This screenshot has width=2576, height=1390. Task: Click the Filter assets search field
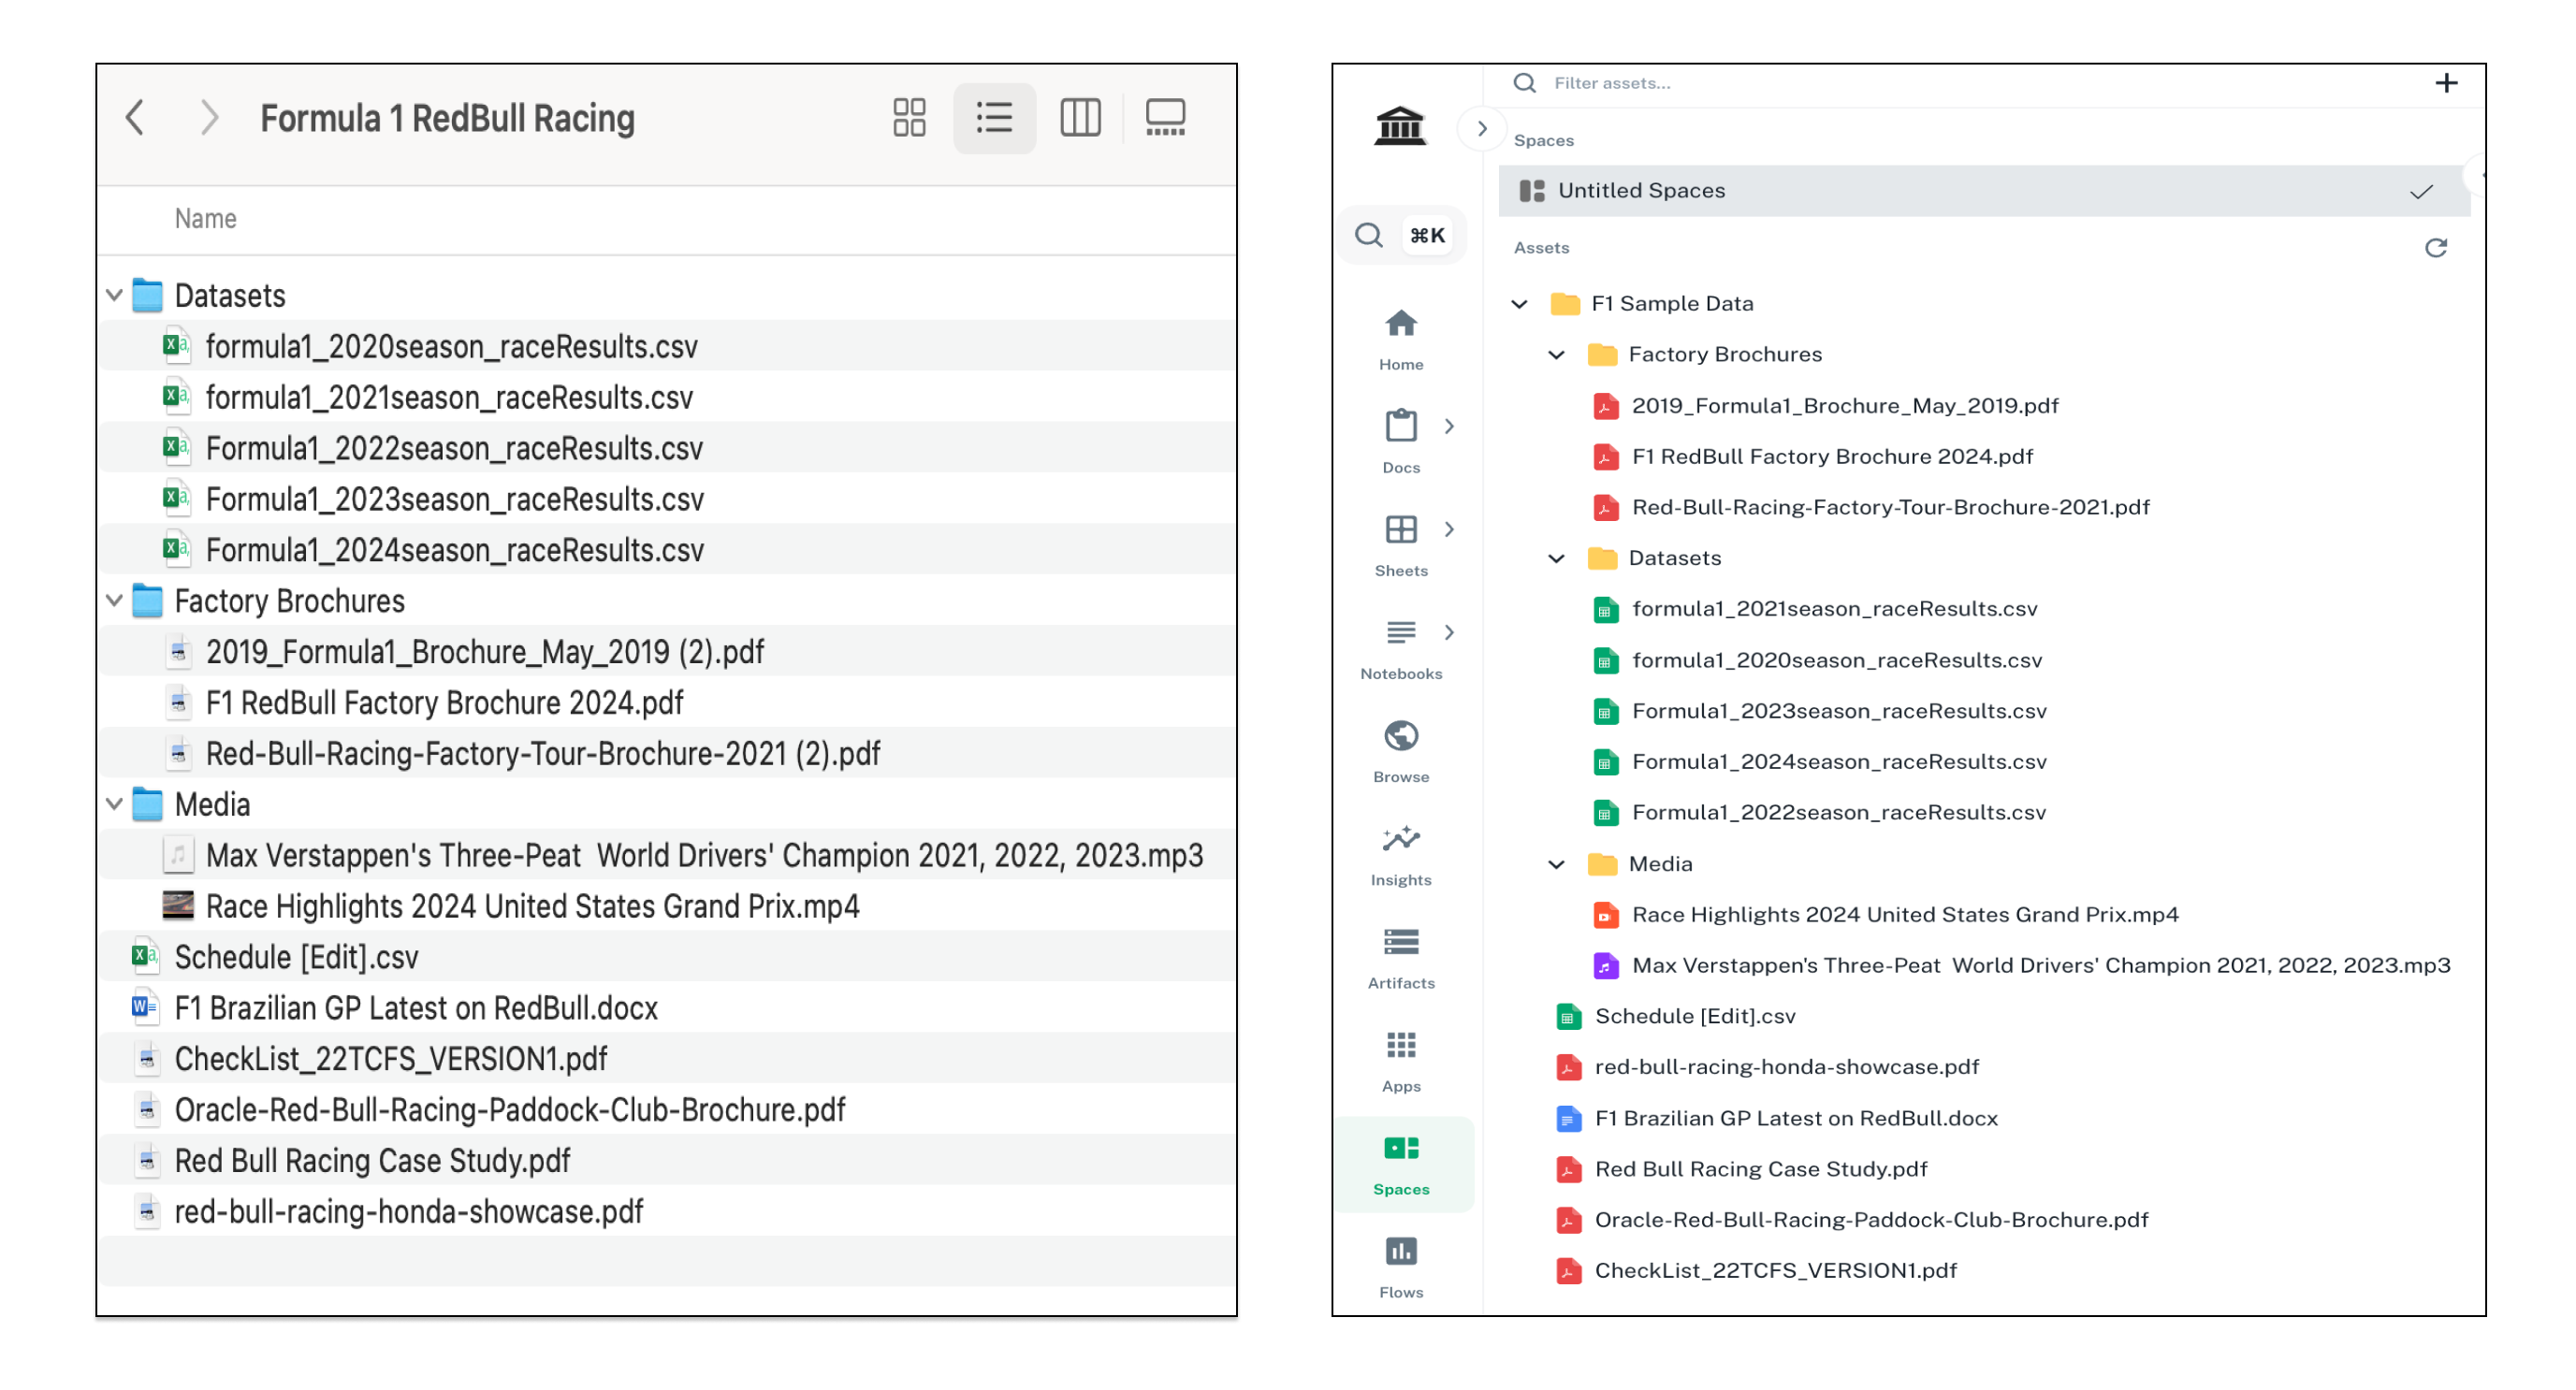click(1960, 83)
